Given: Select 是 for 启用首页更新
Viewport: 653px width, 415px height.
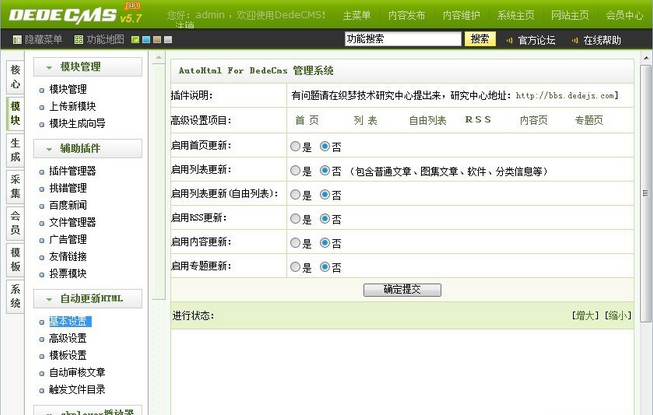Looking at the screenshot, I should pos(294,146).
